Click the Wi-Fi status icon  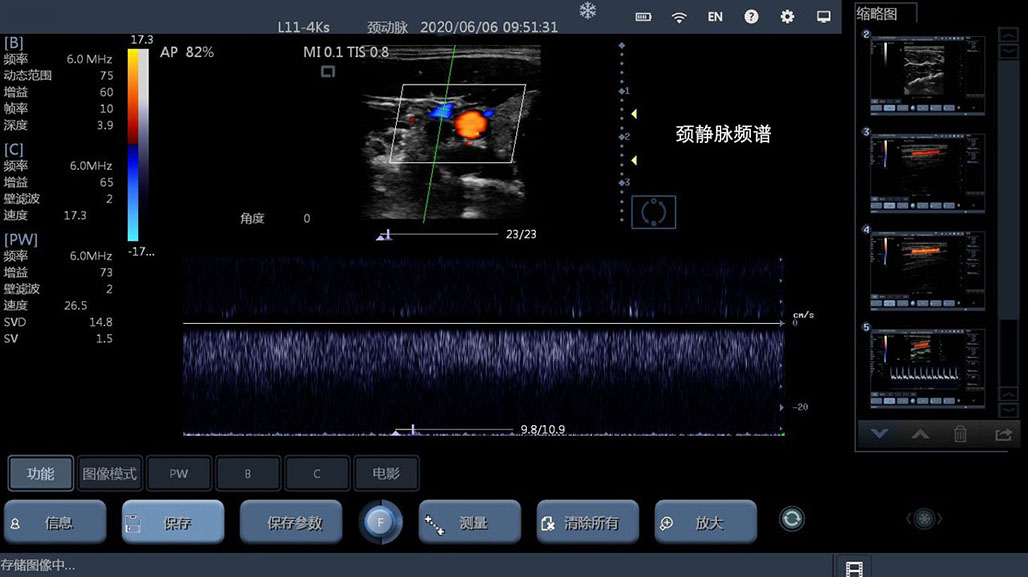pyautogui.click(x=679, y=17)
